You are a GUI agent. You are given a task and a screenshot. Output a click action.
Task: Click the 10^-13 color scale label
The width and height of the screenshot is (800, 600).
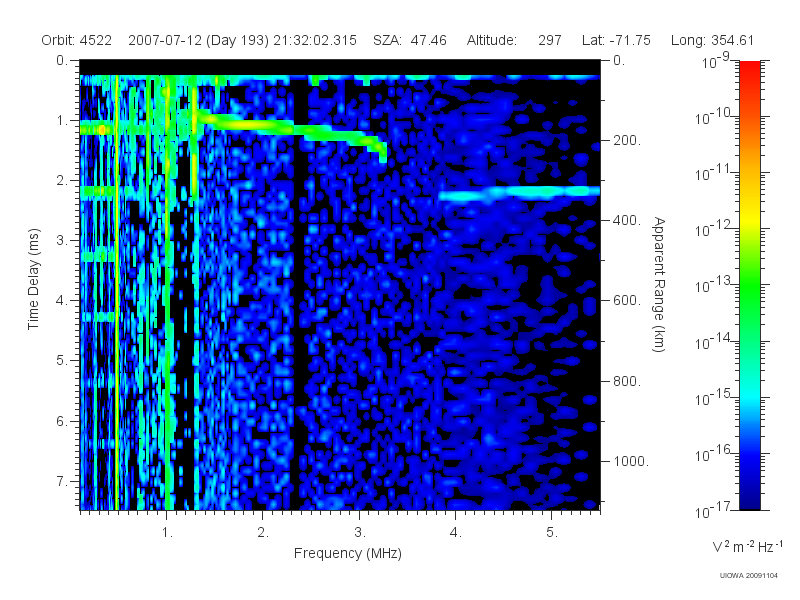715,285
